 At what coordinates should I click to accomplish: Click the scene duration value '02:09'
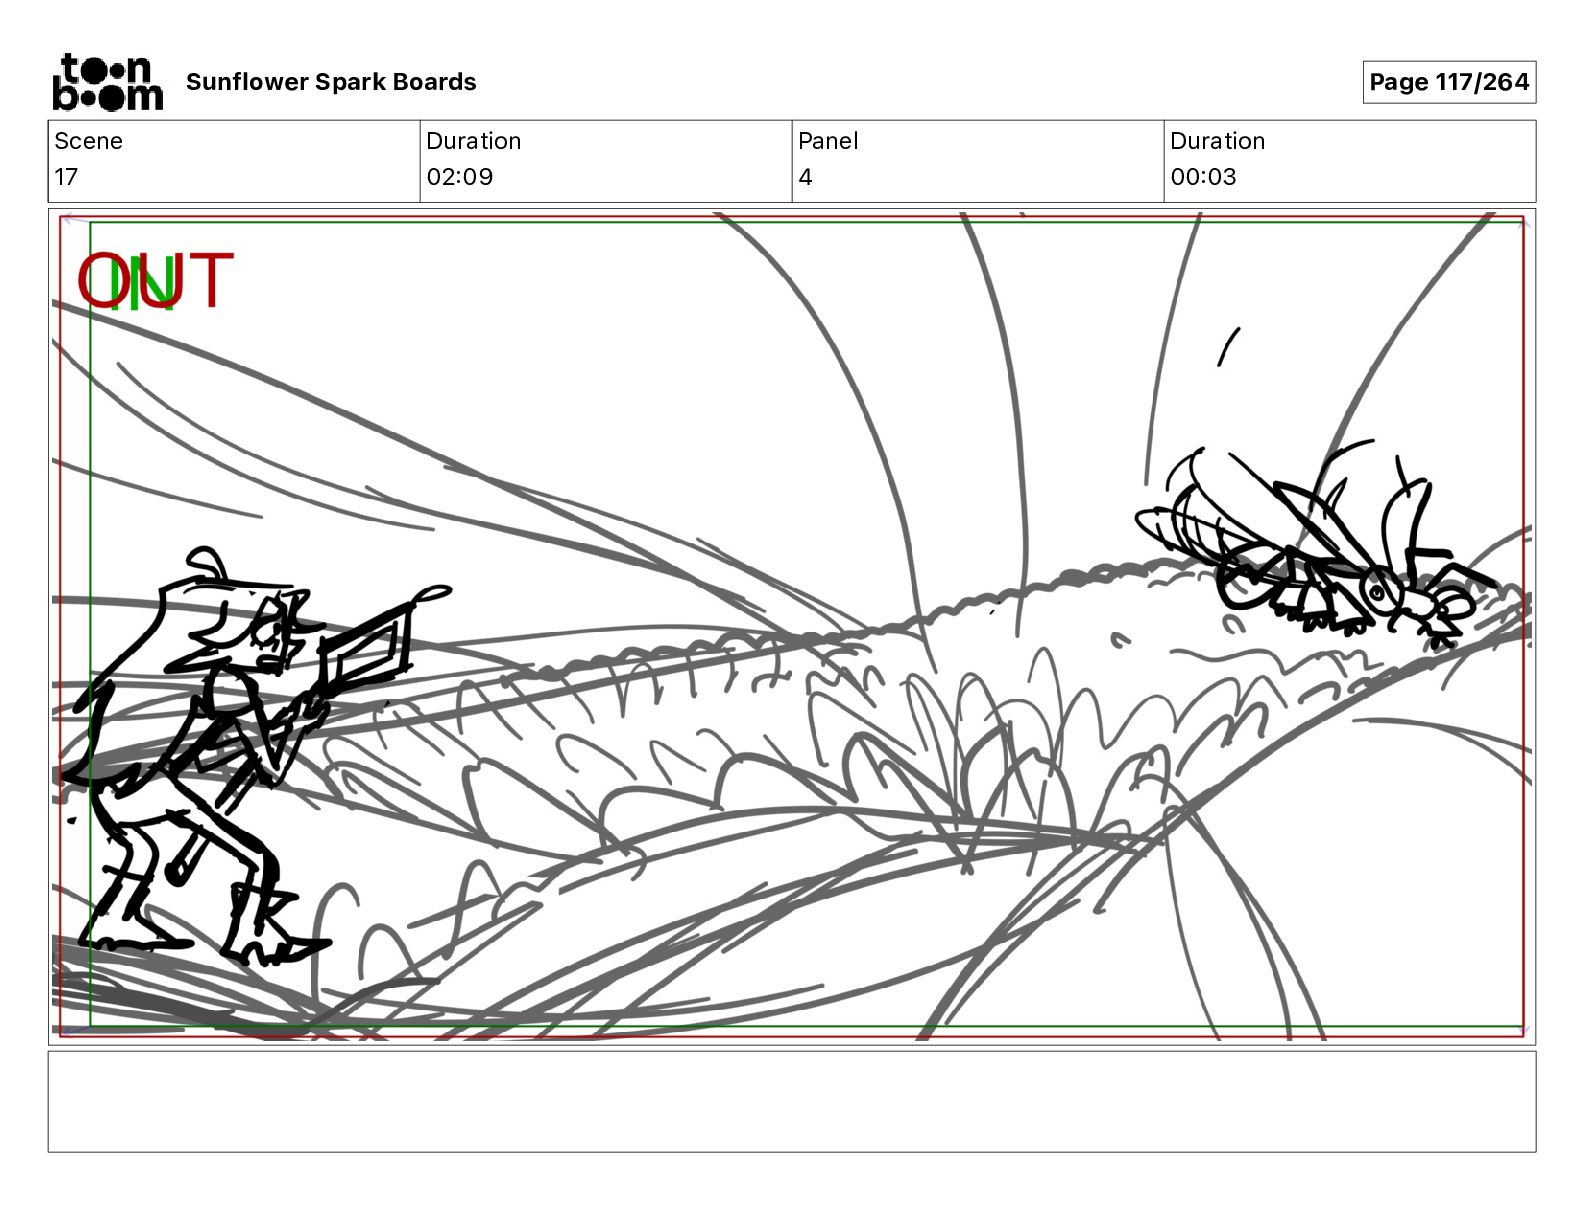pyautogui.click(x=459, y=177)
